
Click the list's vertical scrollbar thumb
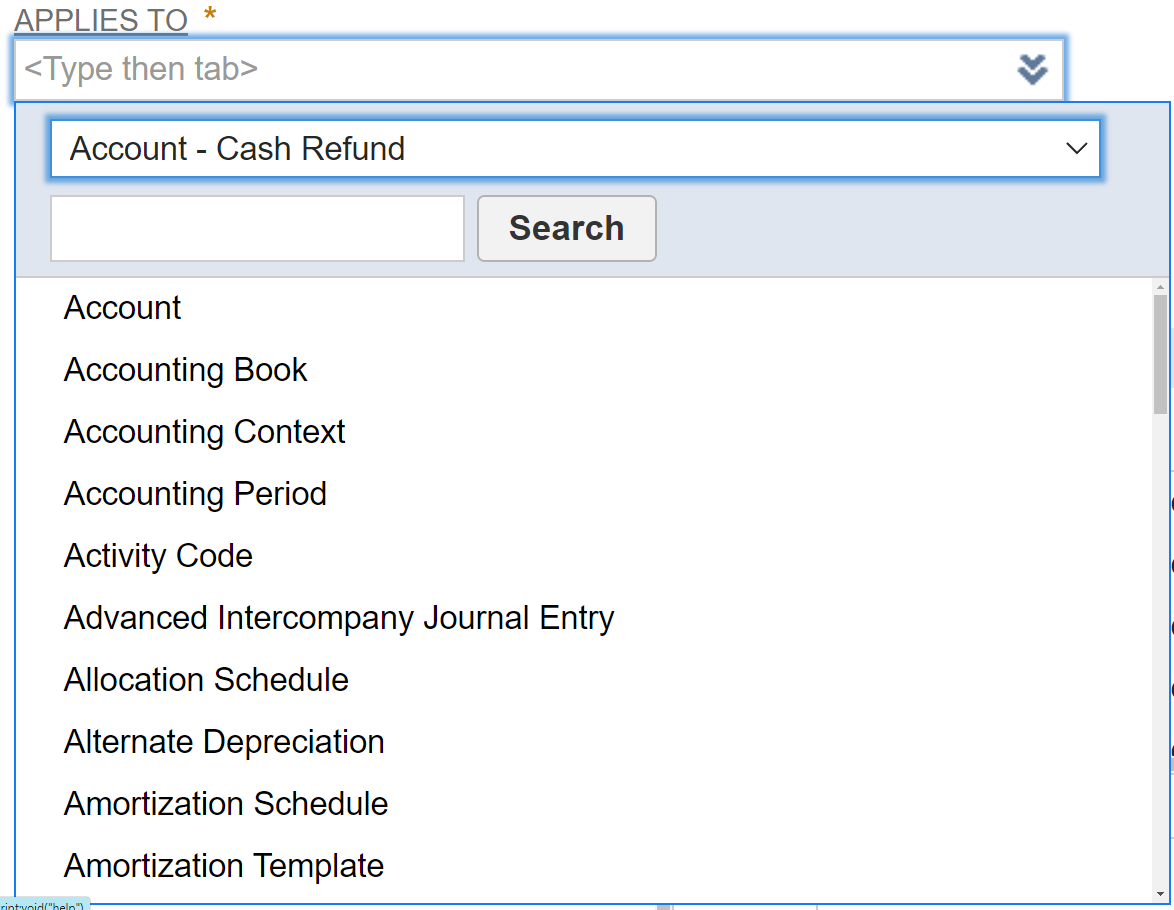click(1160, 355)
